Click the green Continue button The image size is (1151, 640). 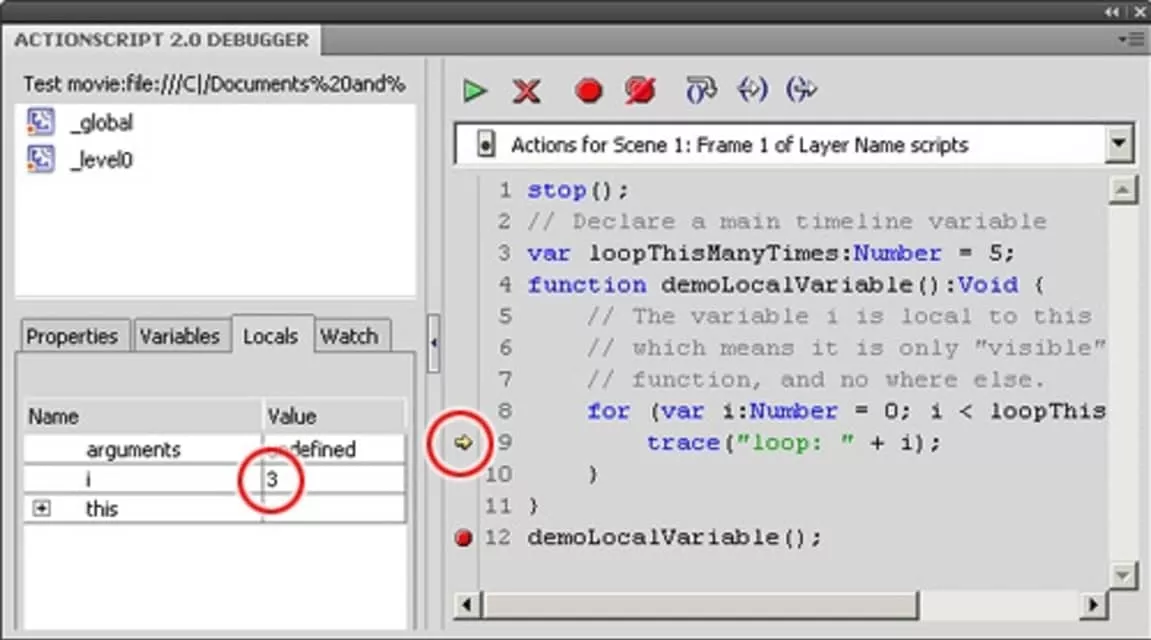coord(475,91)
